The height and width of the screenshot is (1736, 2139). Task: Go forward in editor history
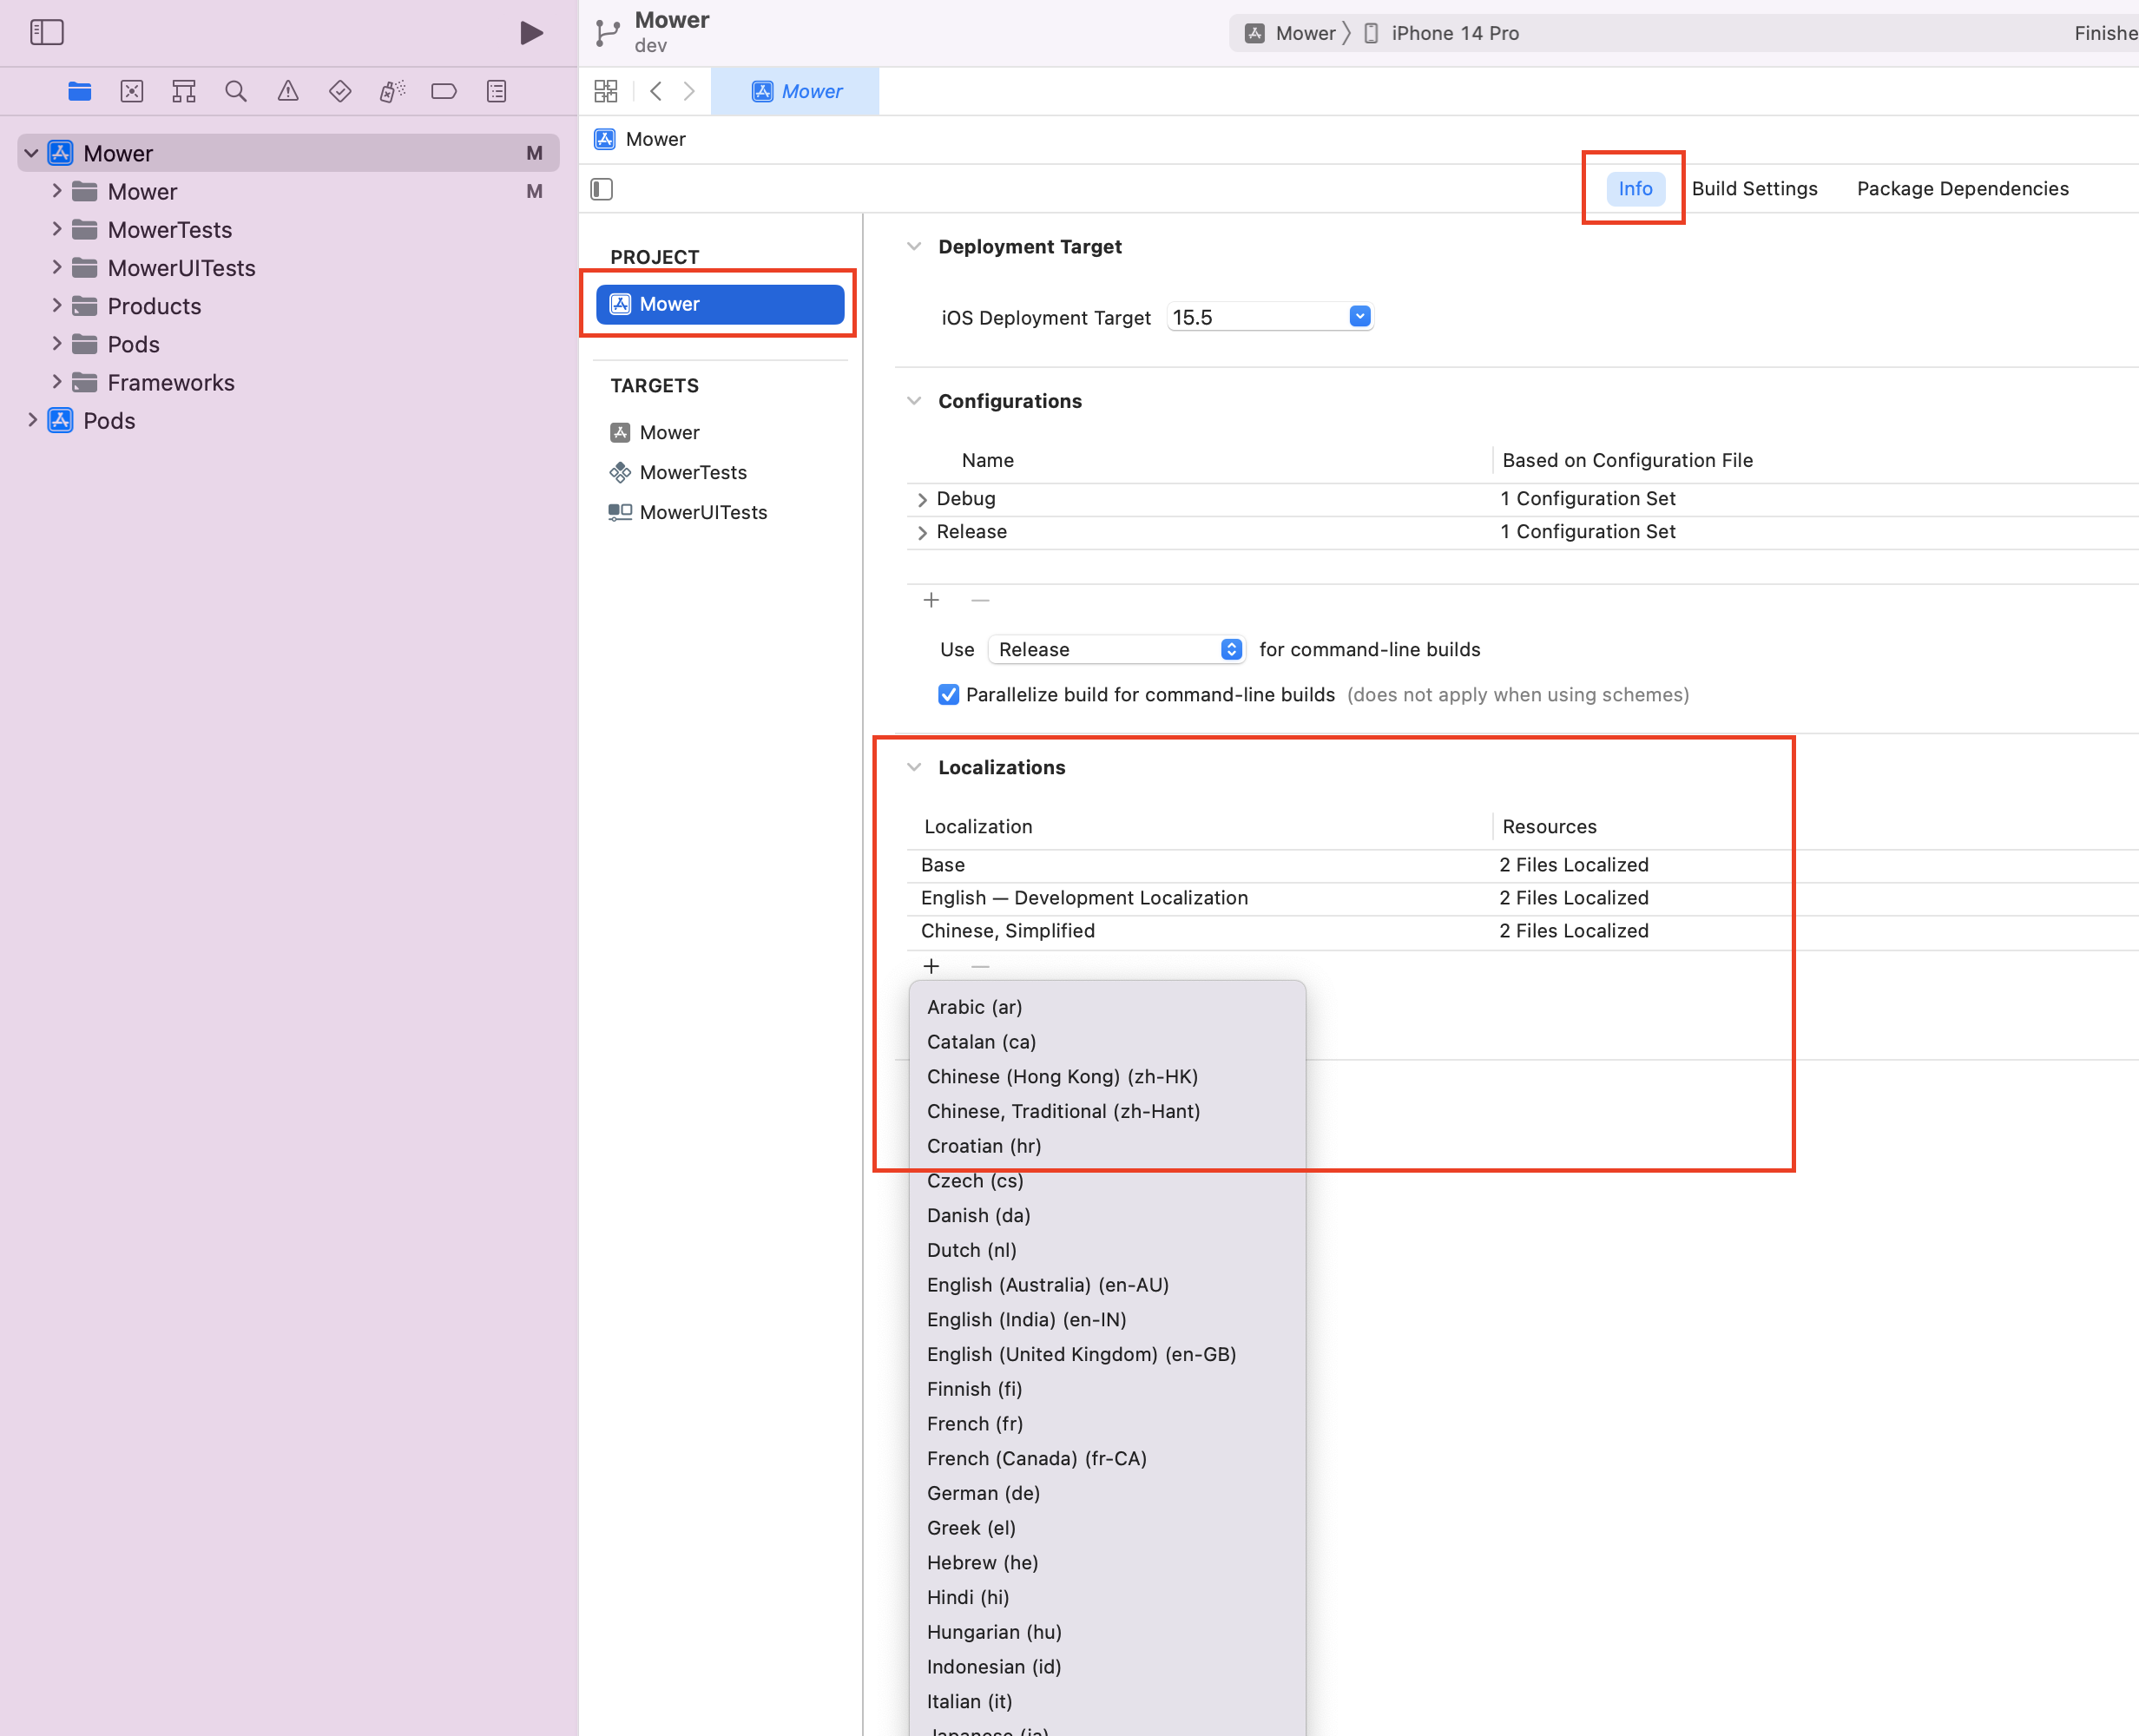pos(689,92)
